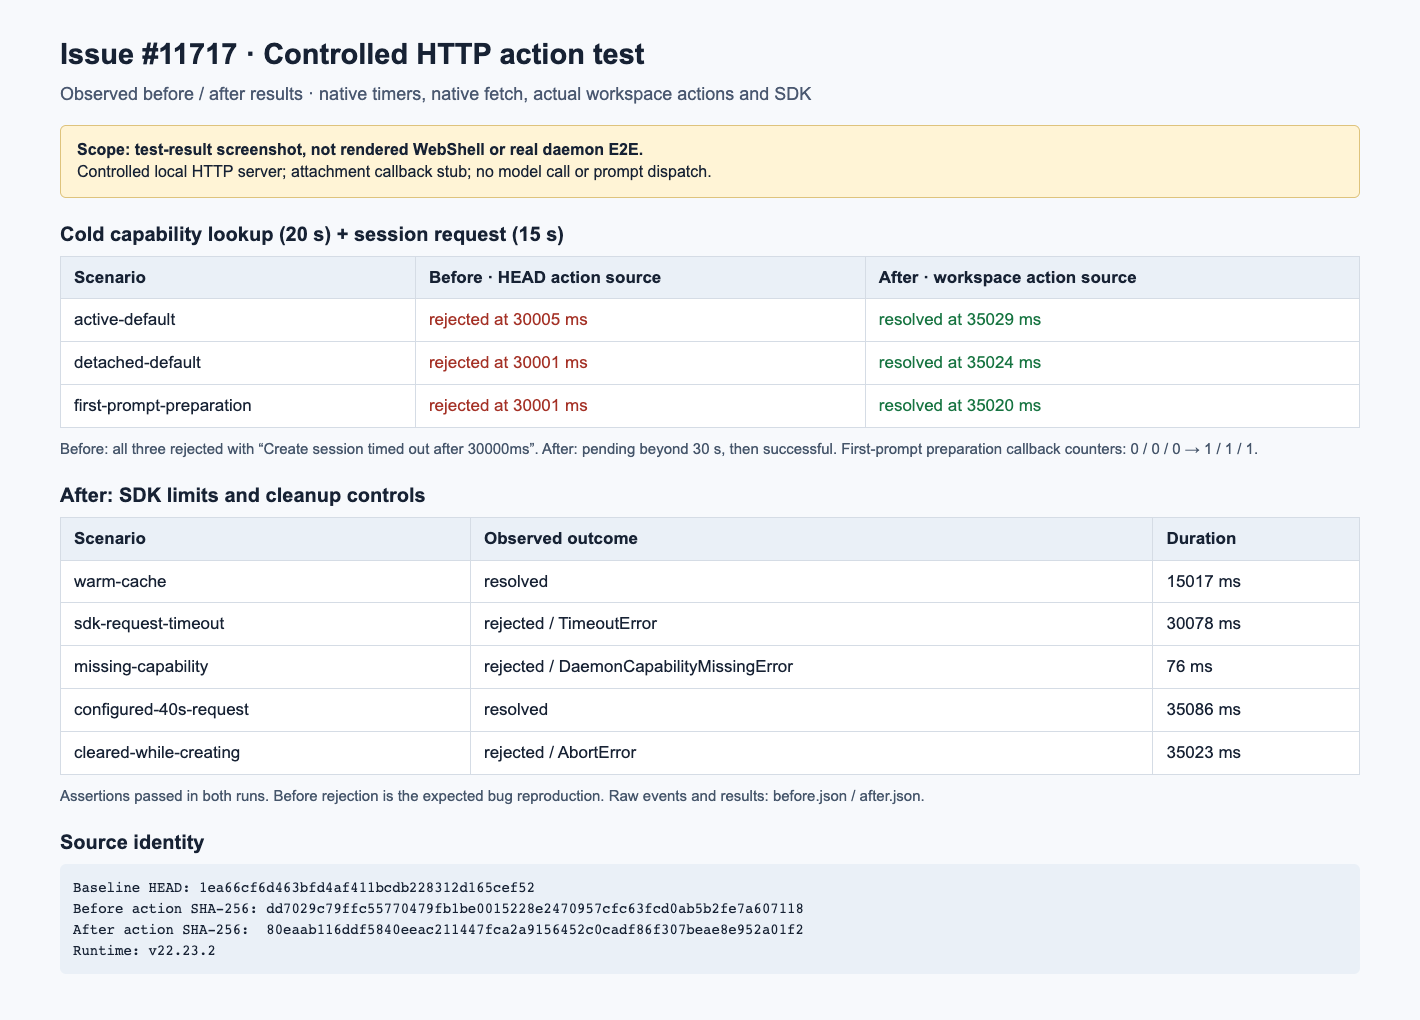Click the 'After: SDK limits and cleanup controls' heading
The width and height of the screenshot is (1420, 1020).
pos(243,495)
